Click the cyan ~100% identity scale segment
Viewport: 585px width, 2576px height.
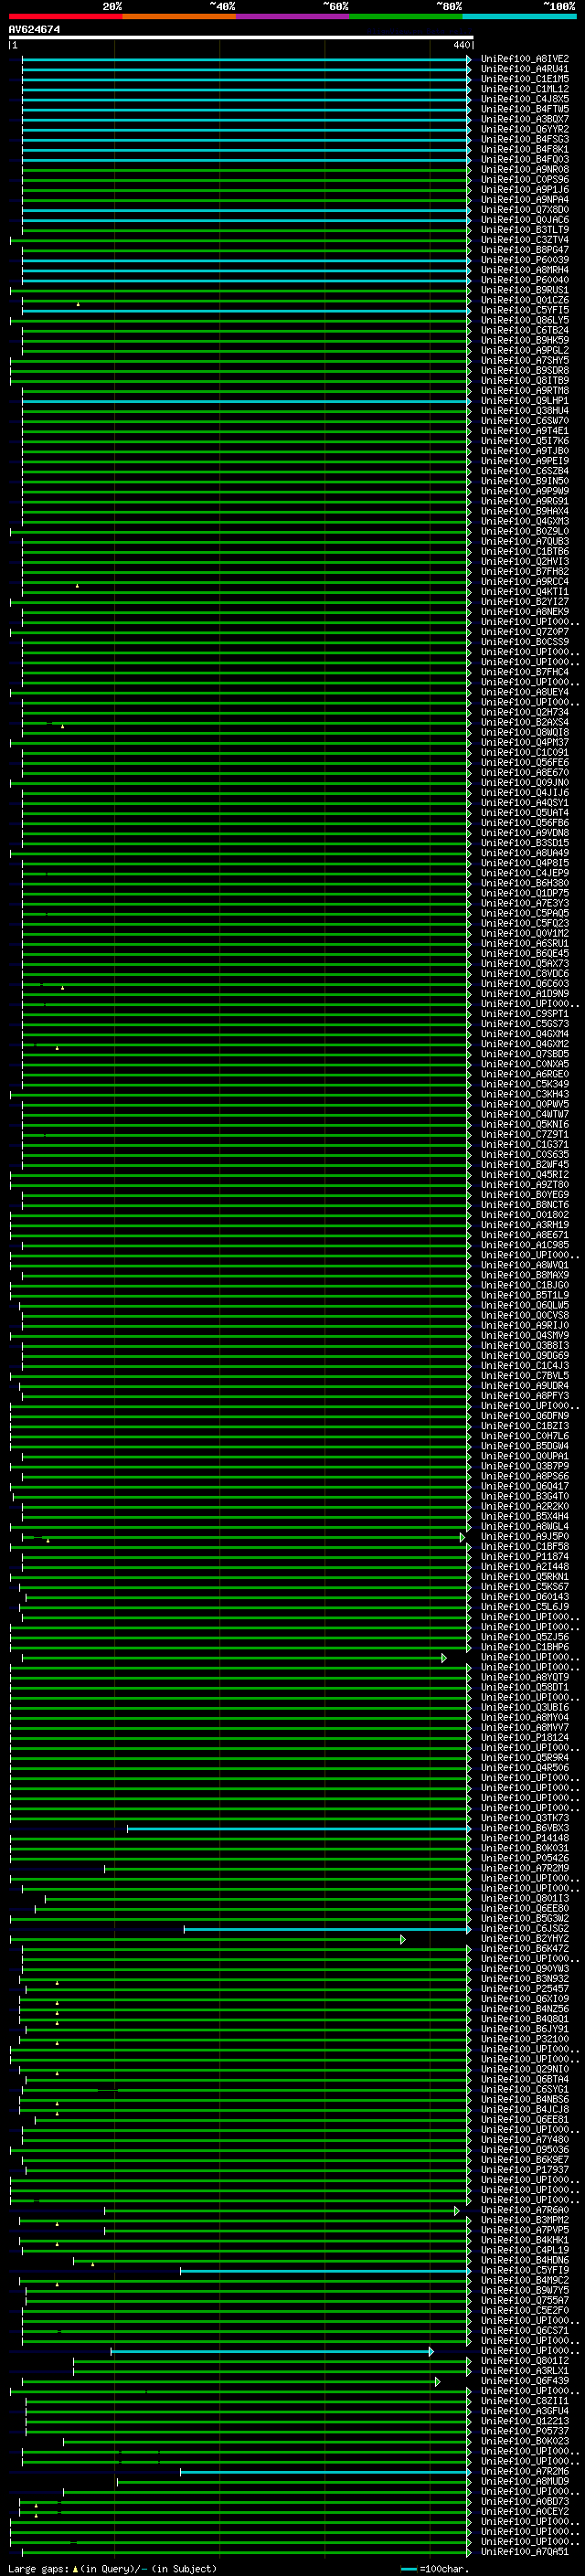click(x=520, y=16)
